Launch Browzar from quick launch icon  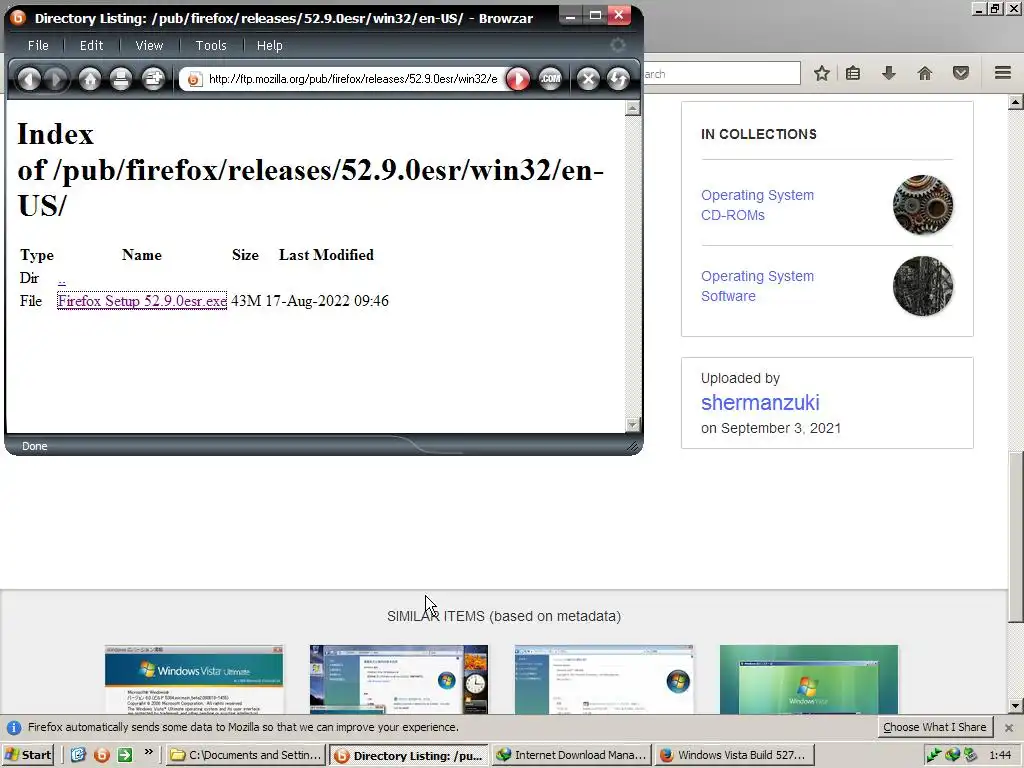tap(101, 755)
